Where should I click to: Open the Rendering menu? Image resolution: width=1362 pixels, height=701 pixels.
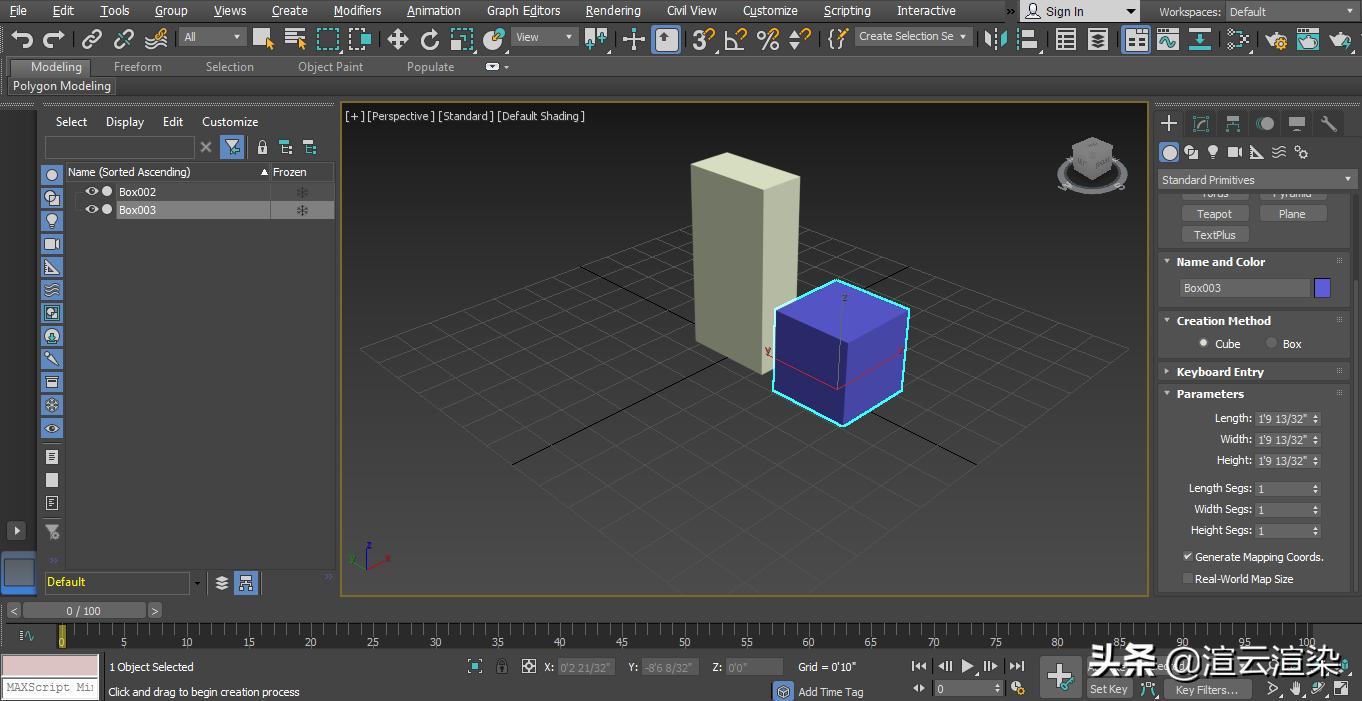[x=612, y=11]
